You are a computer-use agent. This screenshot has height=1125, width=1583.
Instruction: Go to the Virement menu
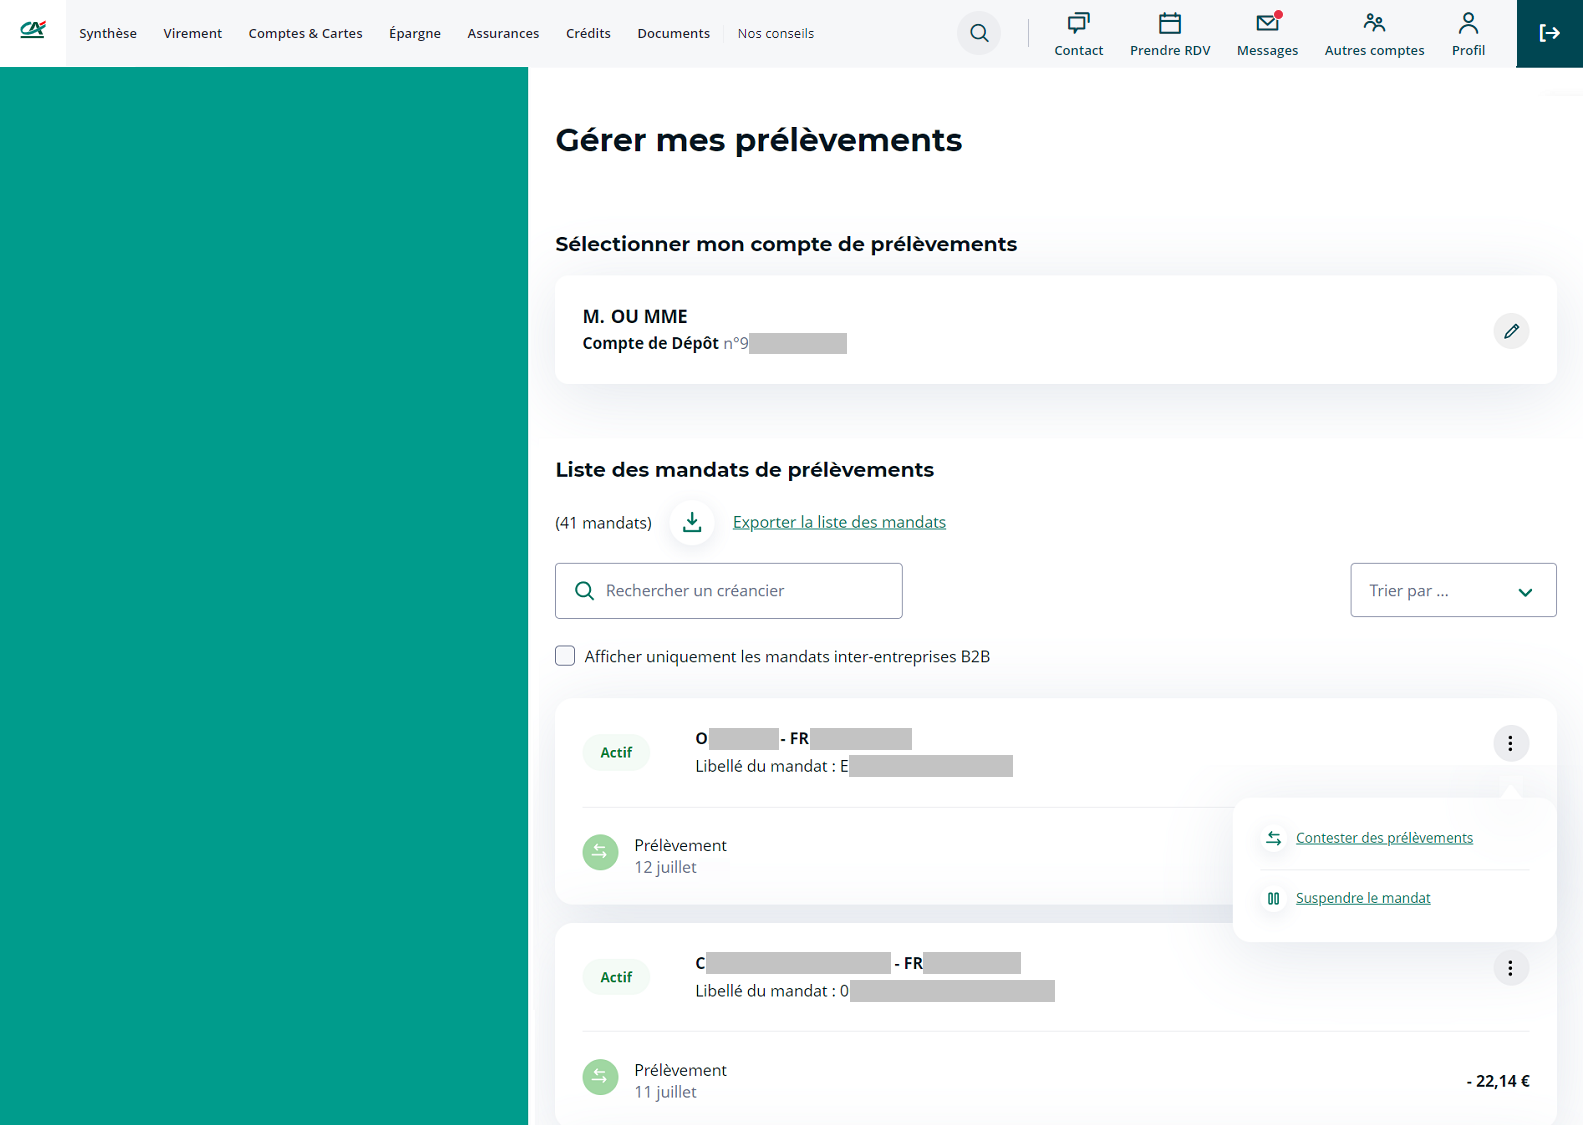[192, 33]
